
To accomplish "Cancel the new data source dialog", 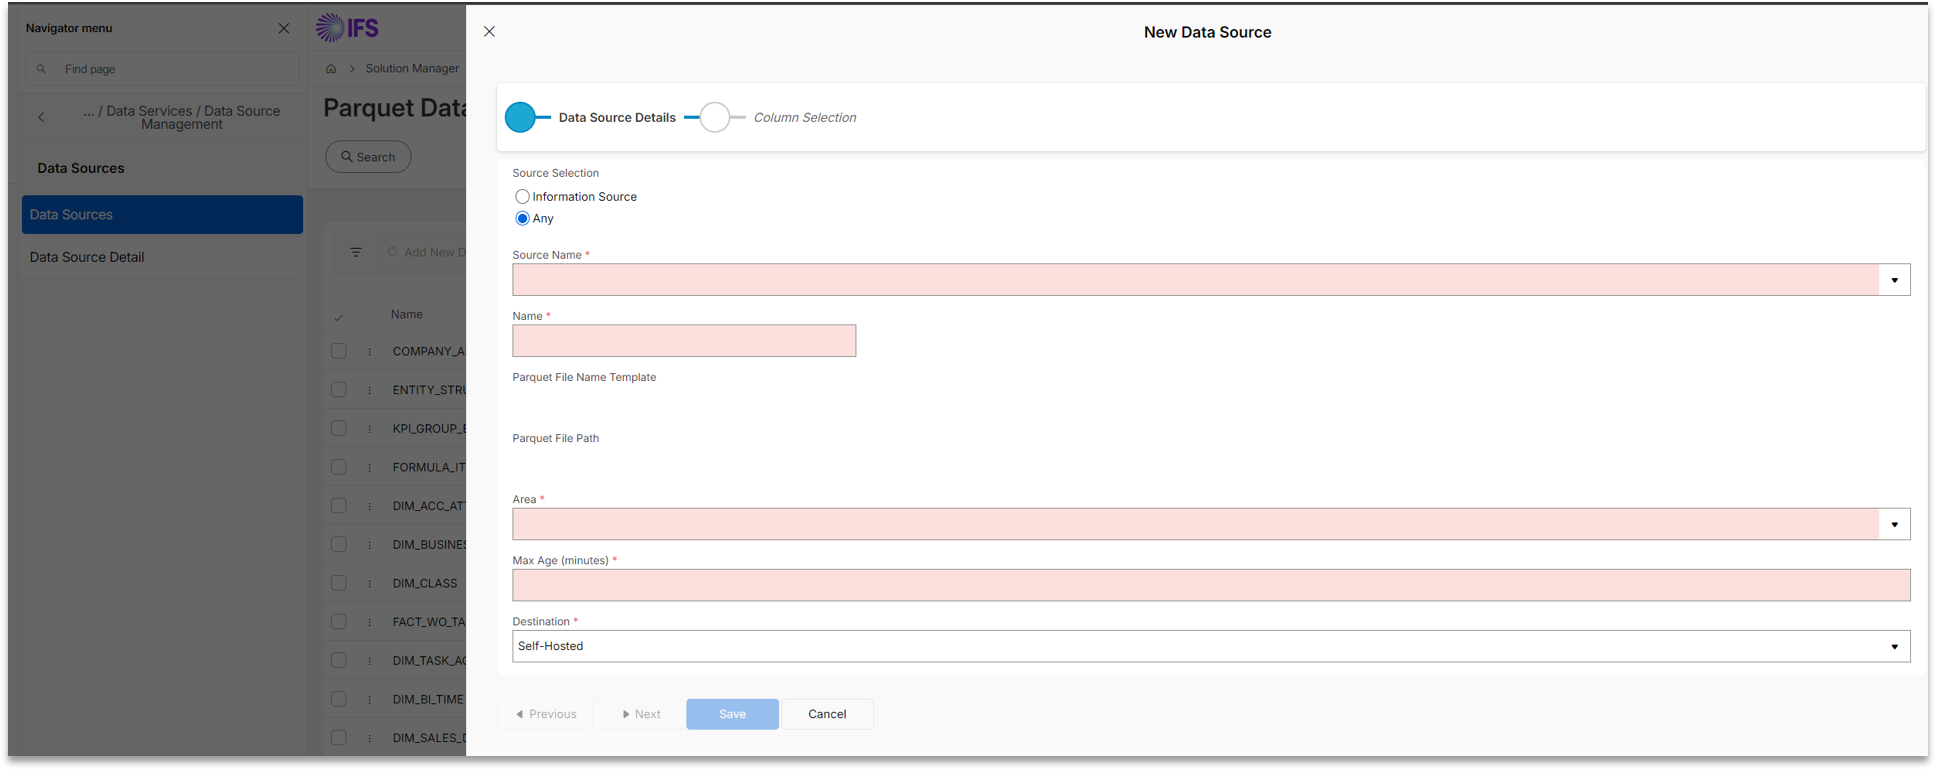I will tap(827, 714).
